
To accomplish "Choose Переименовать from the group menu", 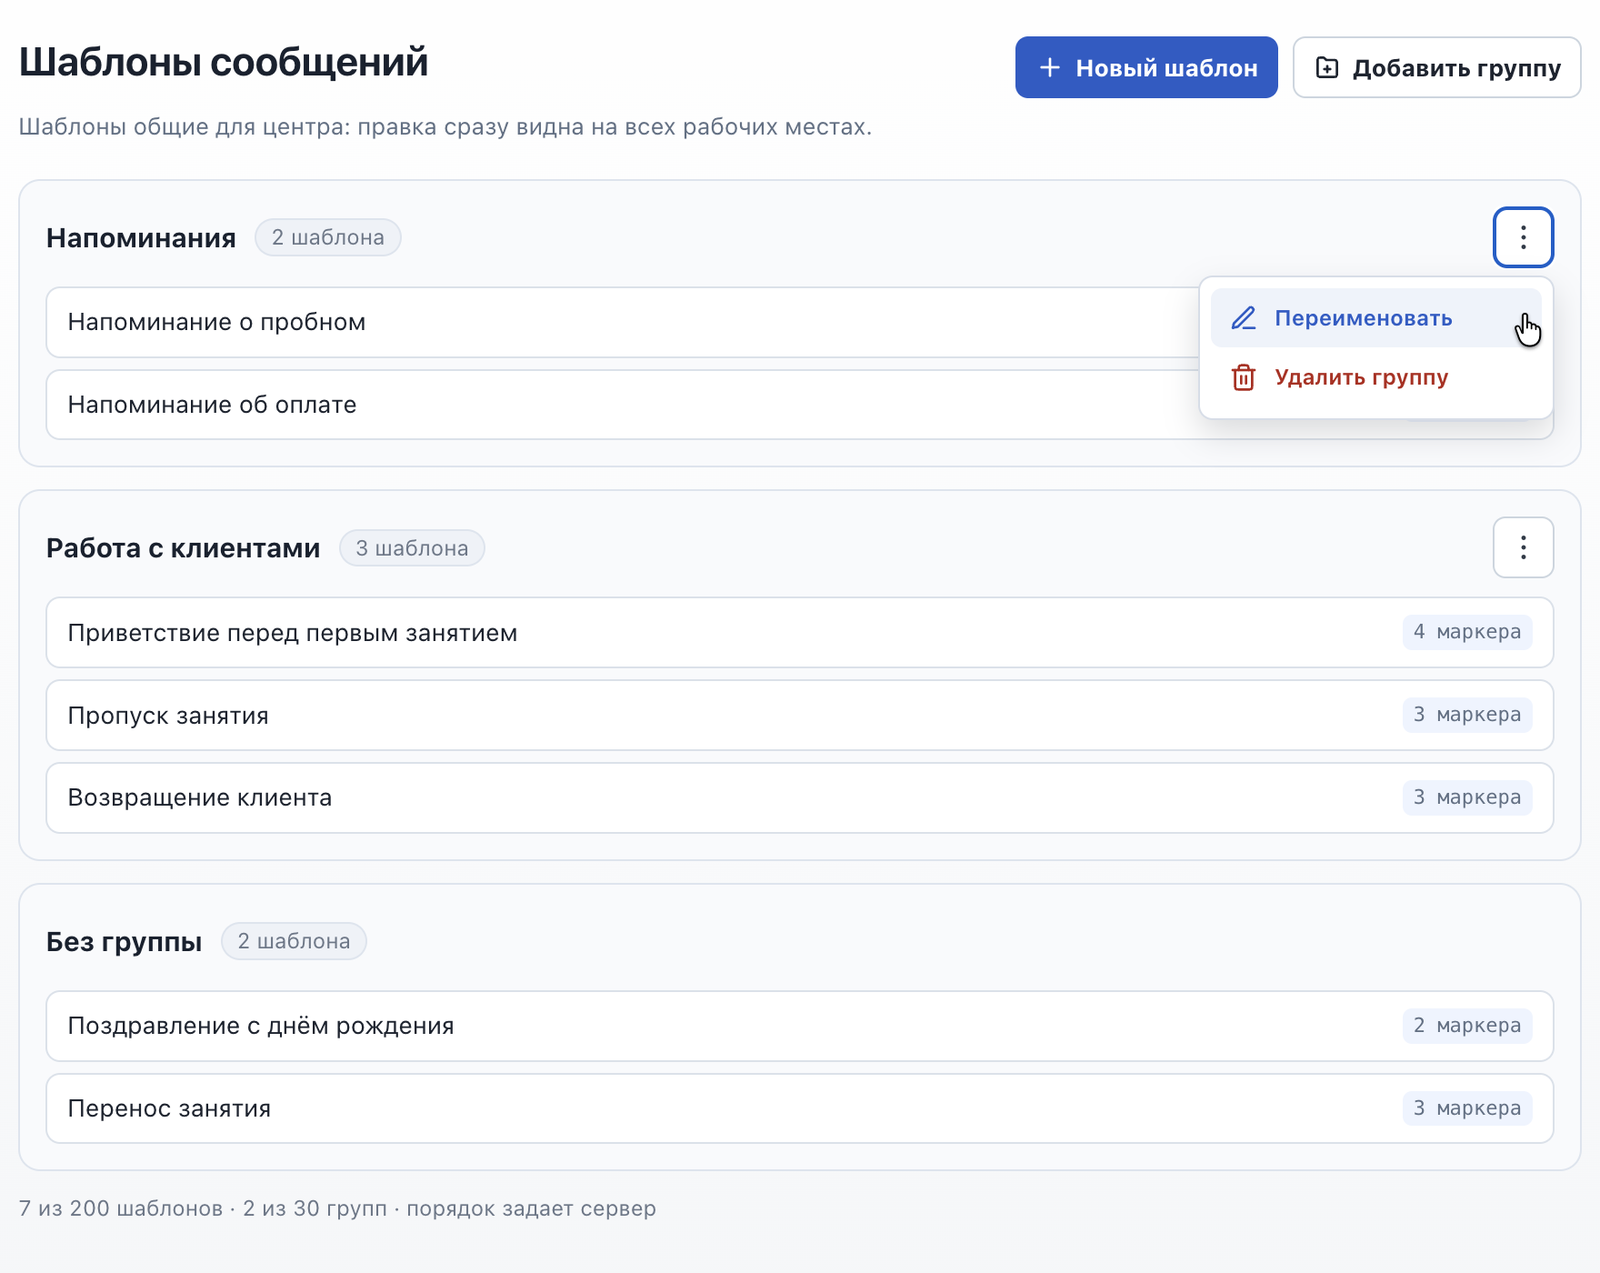I will tap(1376, 318).
